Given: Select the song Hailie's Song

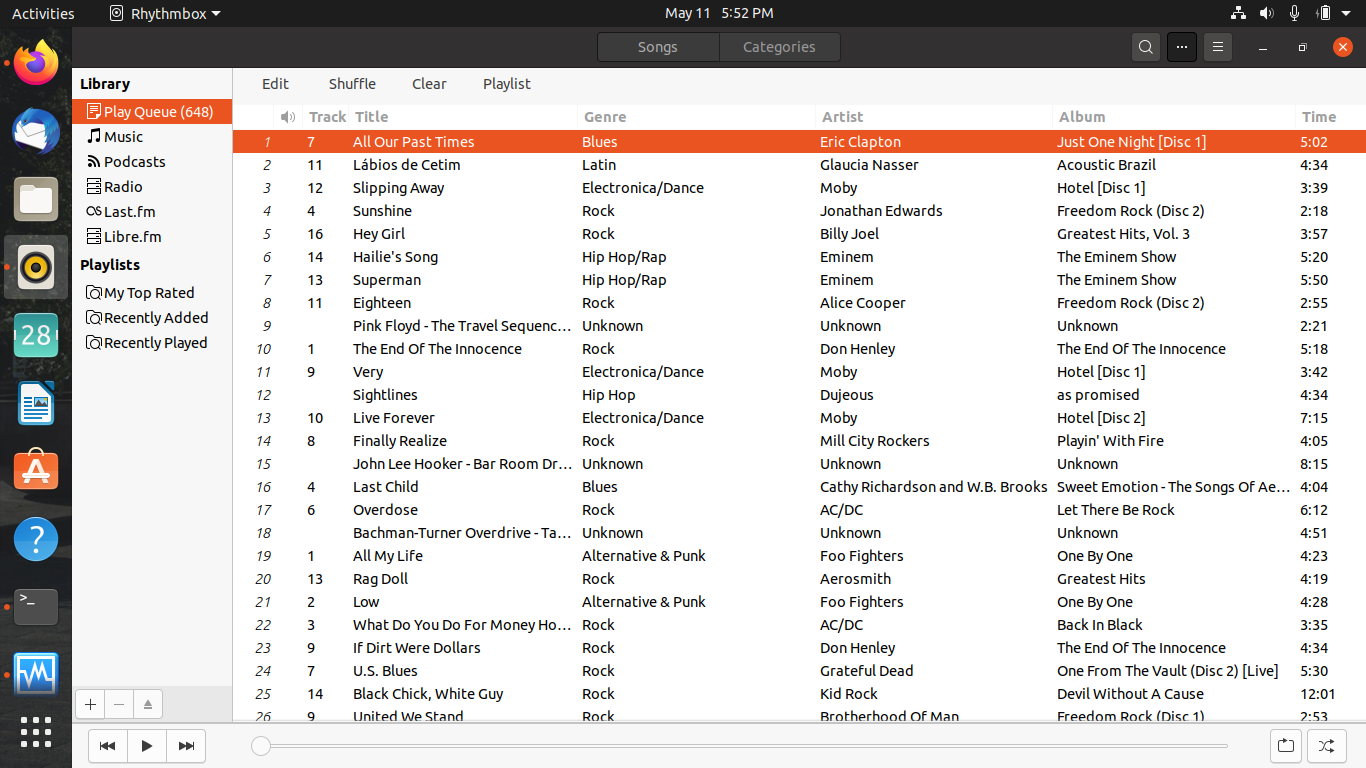Looking at the screenshot, I should point(395,257).
